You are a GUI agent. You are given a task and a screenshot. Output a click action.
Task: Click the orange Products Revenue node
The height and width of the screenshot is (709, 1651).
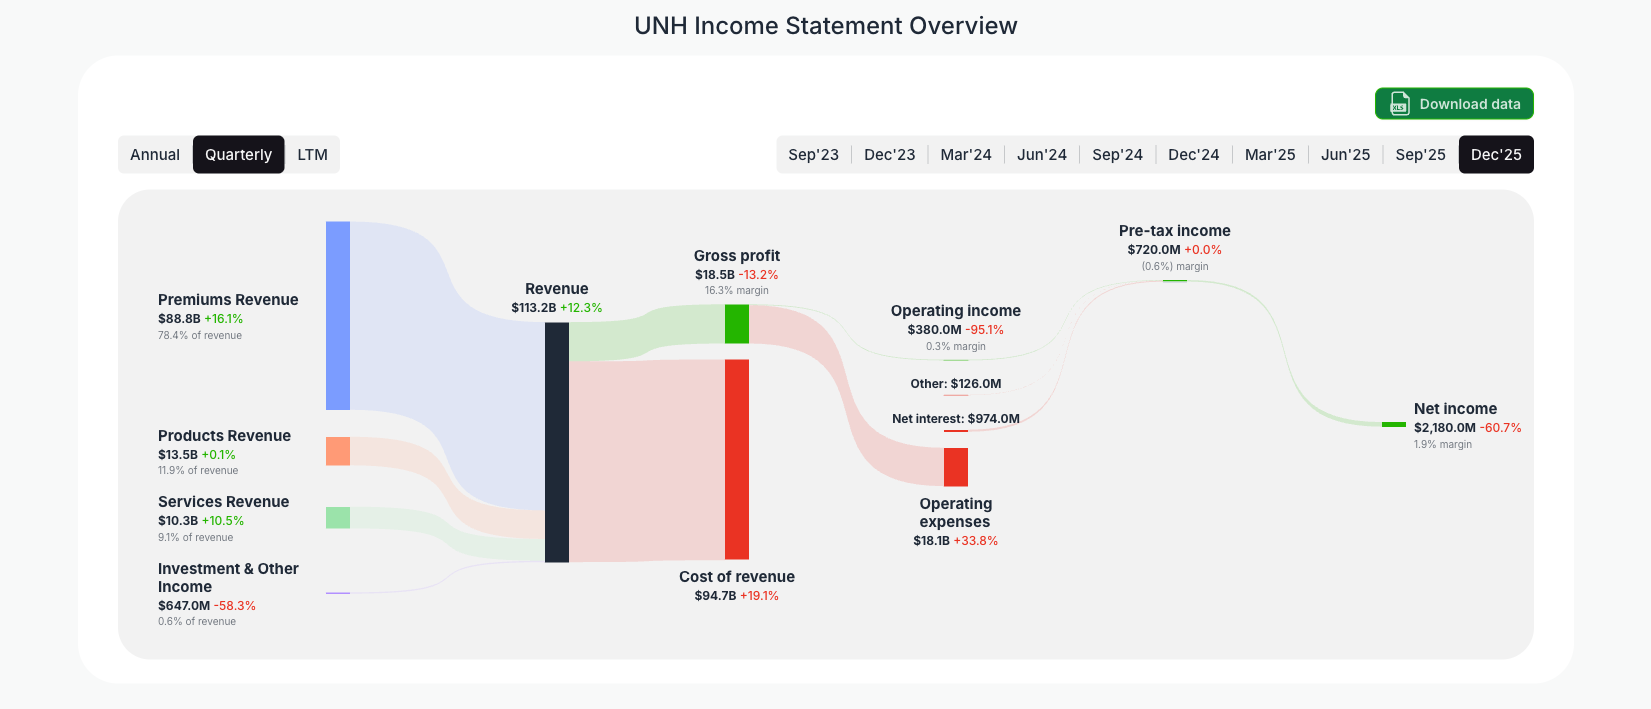click(337, 452)
